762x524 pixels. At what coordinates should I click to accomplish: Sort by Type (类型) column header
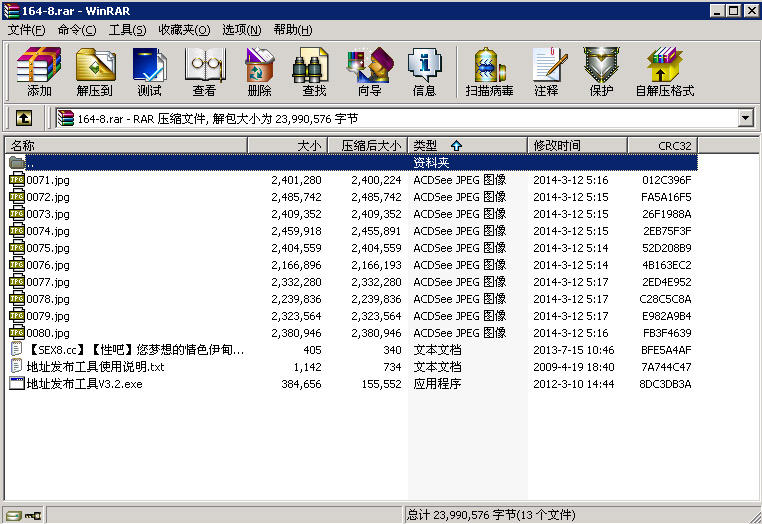[x=467, y=145]
